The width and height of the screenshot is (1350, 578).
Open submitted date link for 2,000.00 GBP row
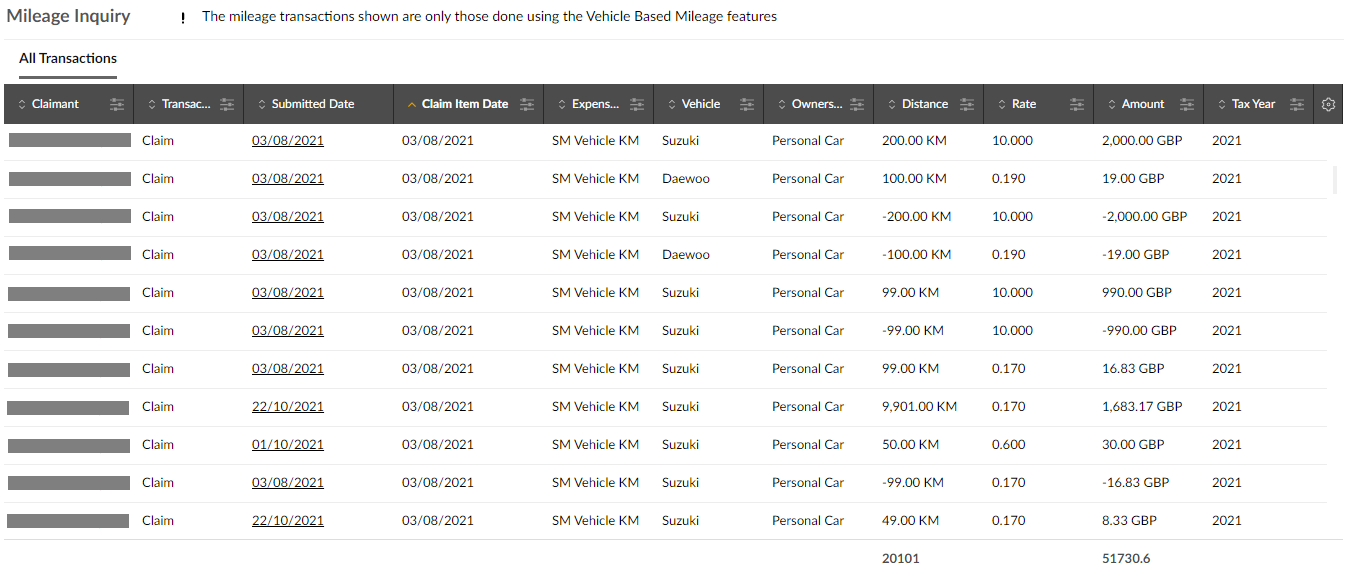pos(288,141)
